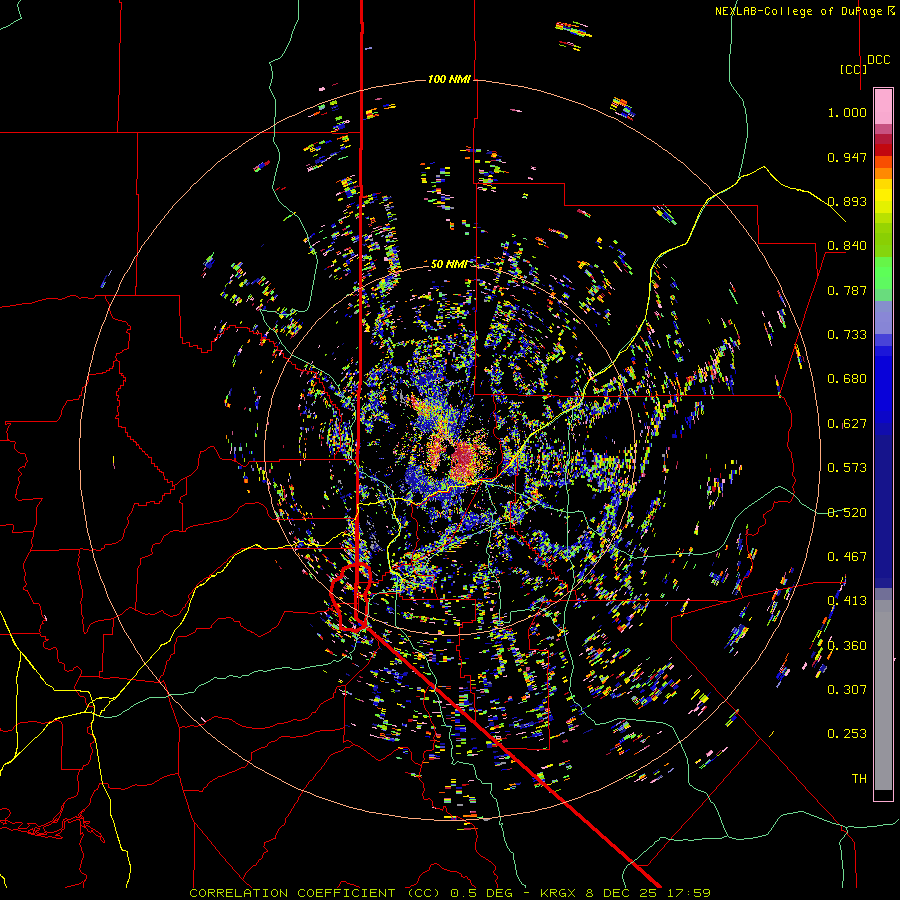Click the bright green segment of the color bar

point(883,273)
